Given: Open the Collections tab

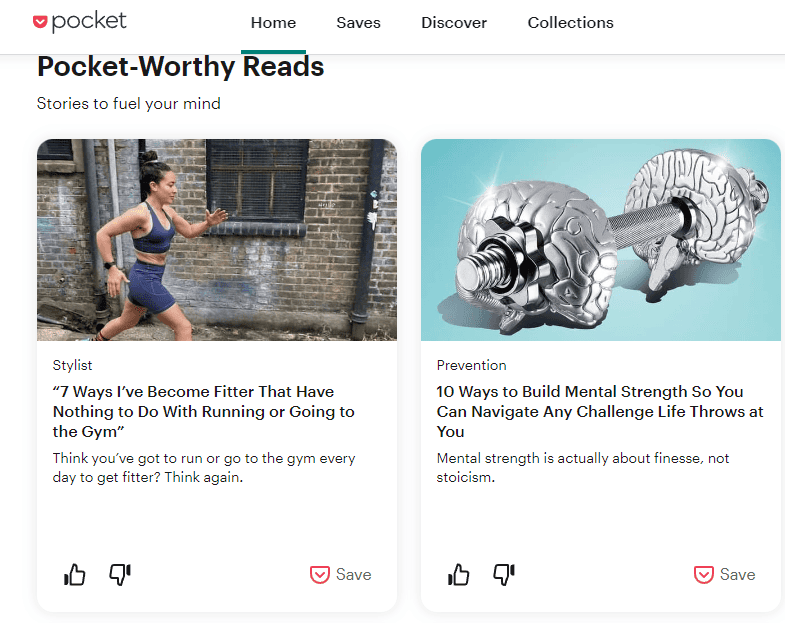Looking at the screenshot, I should [x=571, y=23].
